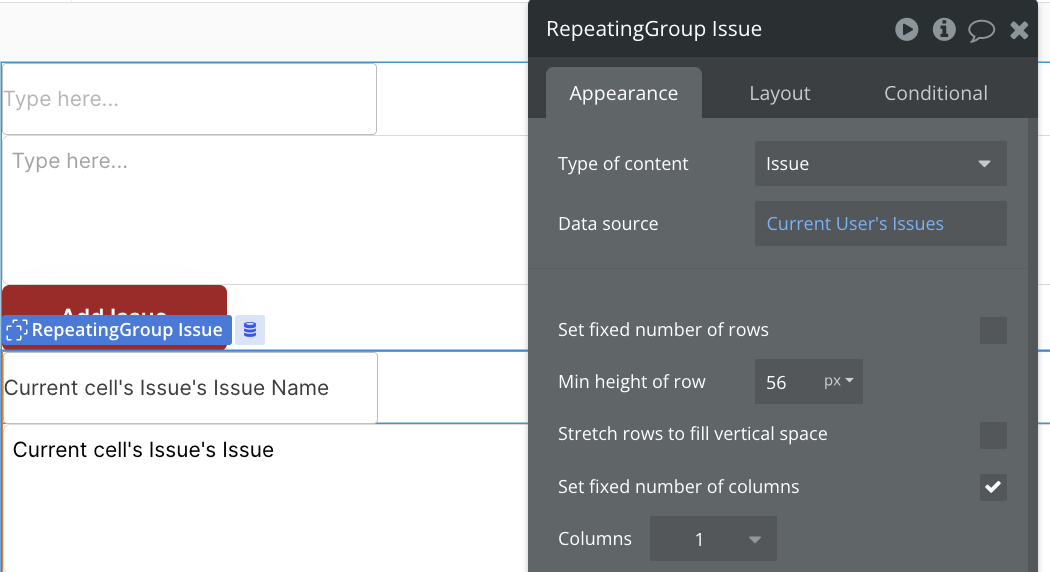Click the play/preview icon in property editor header
Image resolution: width=1050 pixels, height=572 pixels.
(906, 29)
